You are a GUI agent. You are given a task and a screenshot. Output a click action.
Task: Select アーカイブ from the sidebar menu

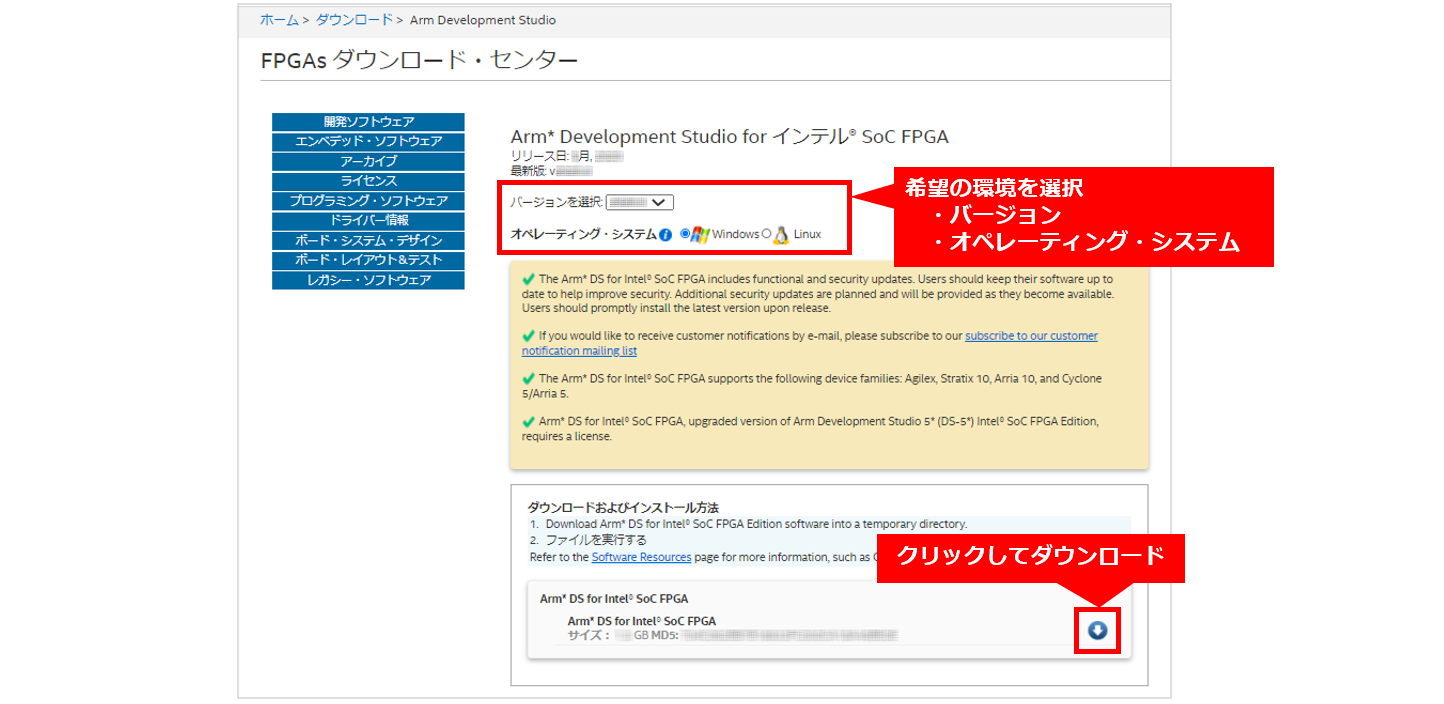(x=368, y=161)
